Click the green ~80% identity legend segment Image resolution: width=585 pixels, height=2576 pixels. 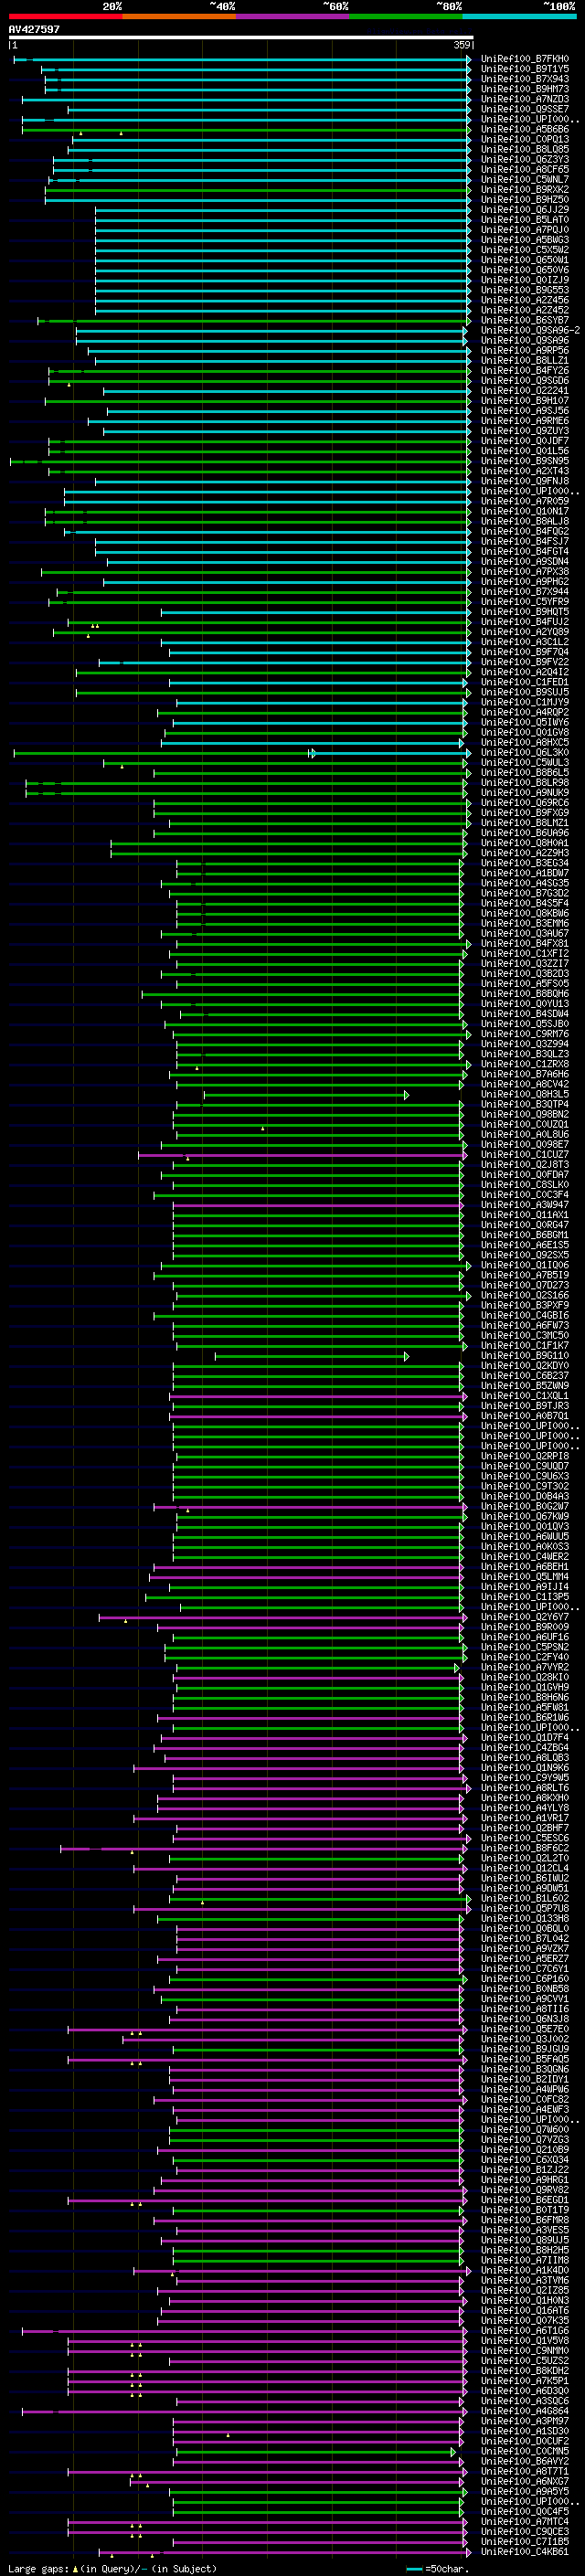(406, 16)
